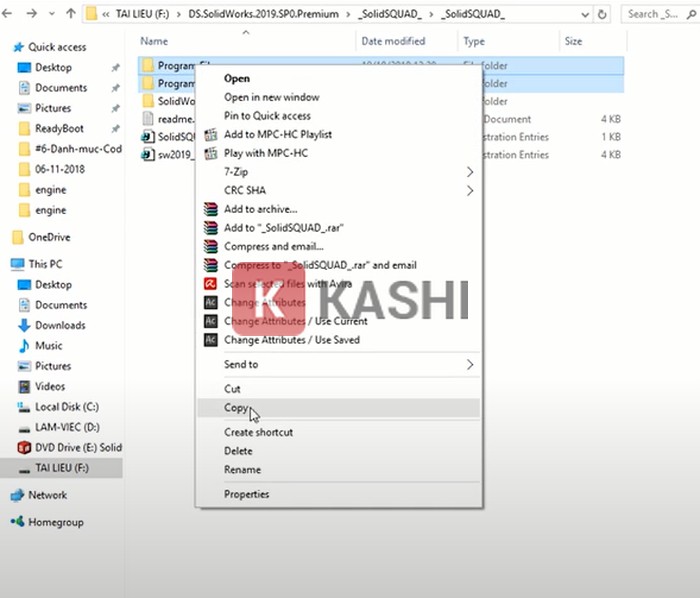Screen dimensions: 700x598
Task: Open Quick access star icon
Action: pyautogui.click(x=18, y=47)
